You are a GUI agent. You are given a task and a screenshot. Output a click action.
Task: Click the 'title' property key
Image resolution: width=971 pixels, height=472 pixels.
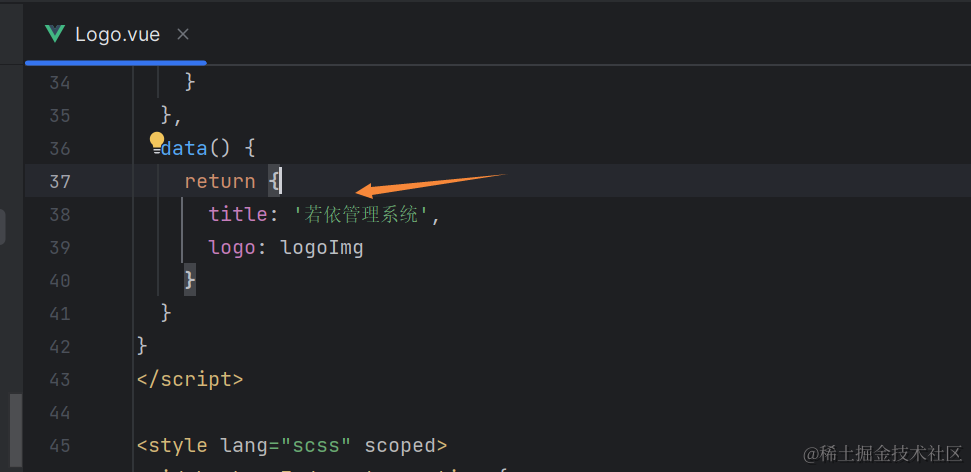click(238, 214)
